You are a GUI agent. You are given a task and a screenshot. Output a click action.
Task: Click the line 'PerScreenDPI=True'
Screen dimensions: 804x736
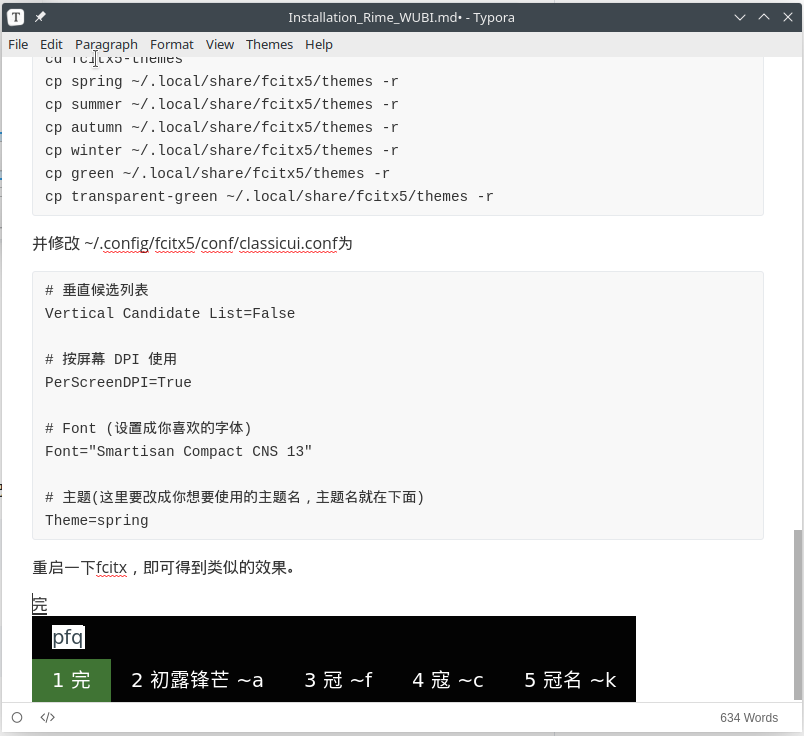[118, 383]
